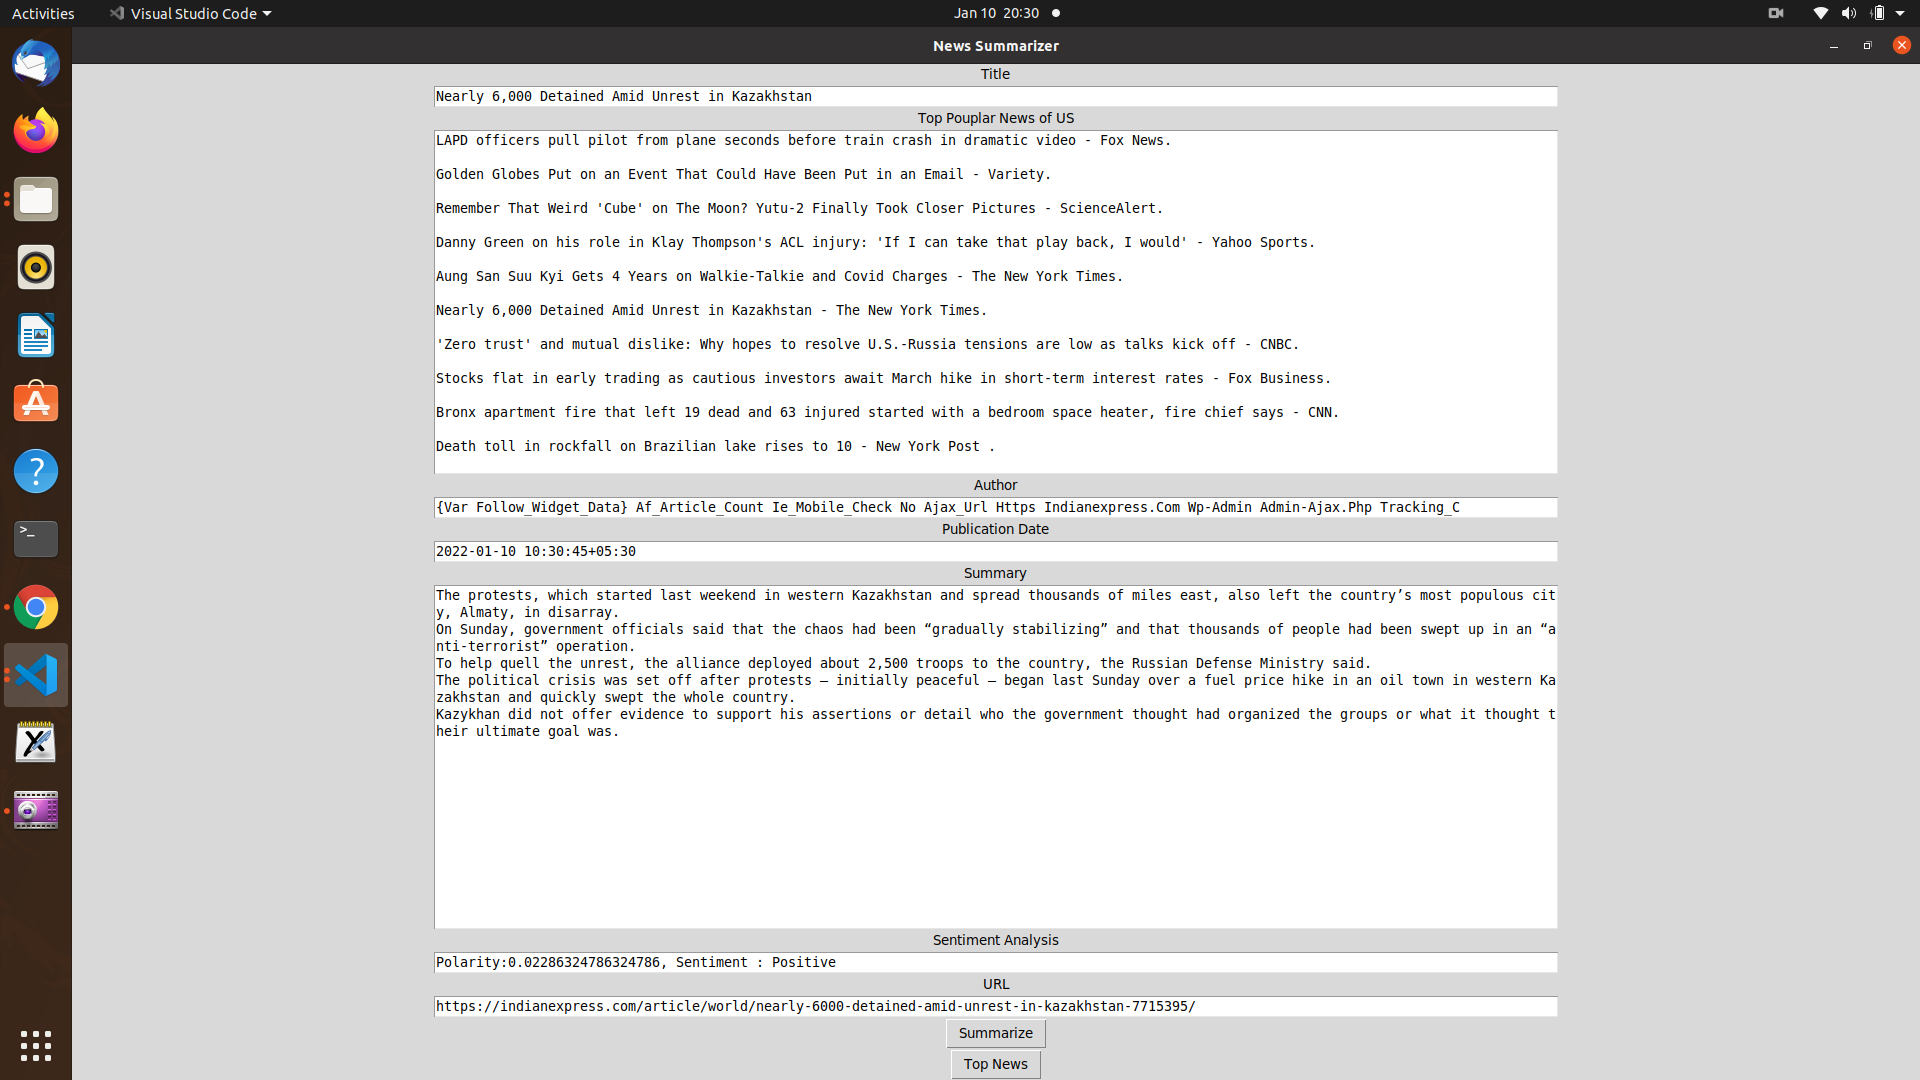Open Ubuntu Software store icon
This screenshot has height=1080, width=1920.
(x=36, y=403)
